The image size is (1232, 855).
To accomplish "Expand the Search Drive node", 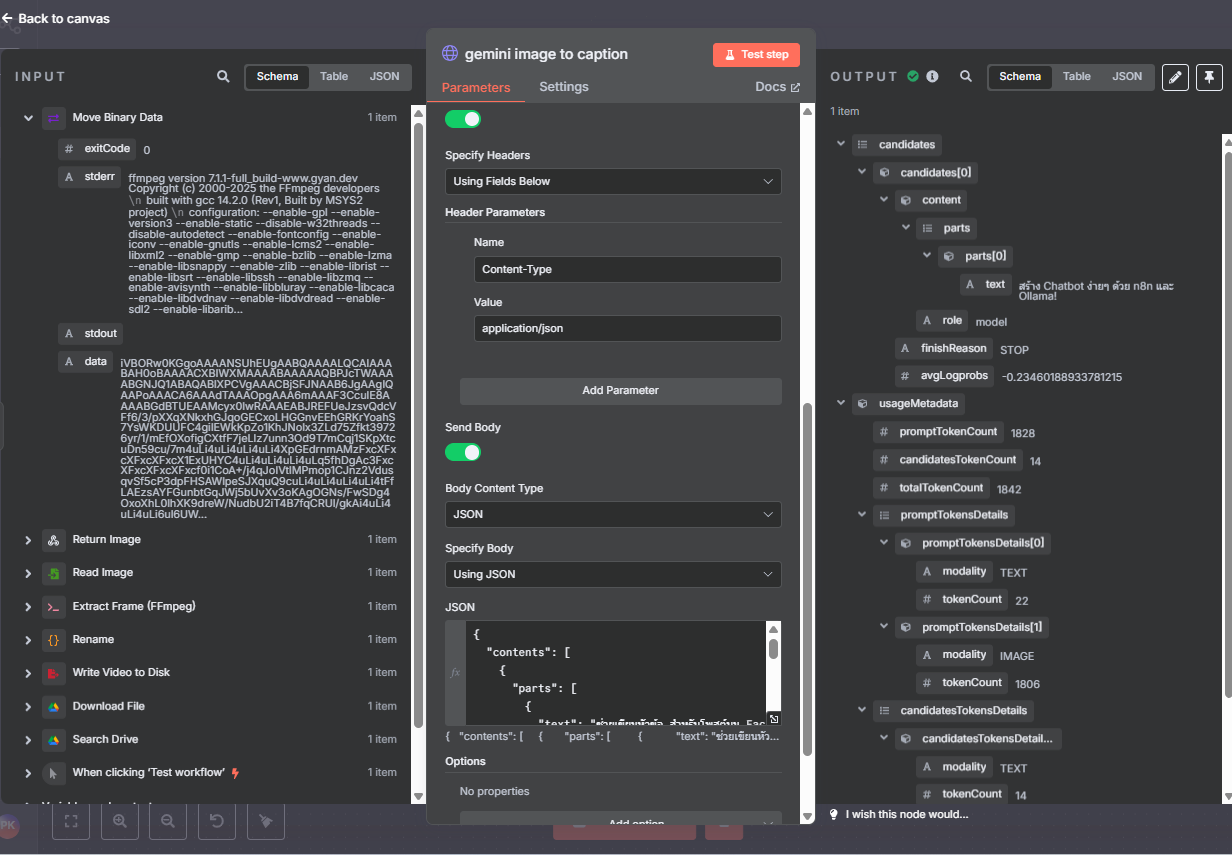I will click(x=28, y=740).
